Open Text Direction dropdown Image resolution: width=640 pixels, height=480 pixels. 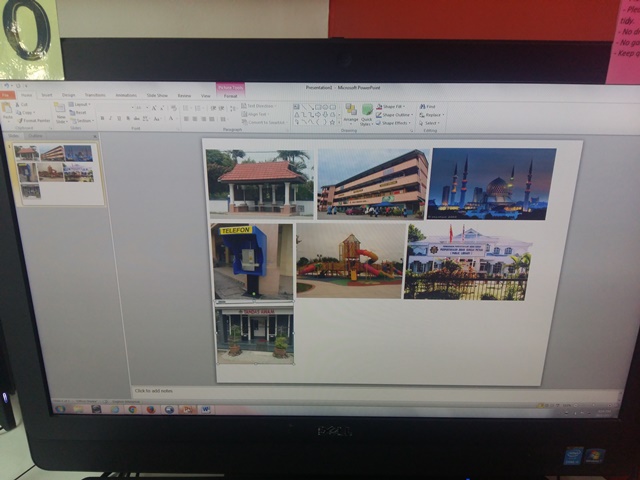coord(259,106)
